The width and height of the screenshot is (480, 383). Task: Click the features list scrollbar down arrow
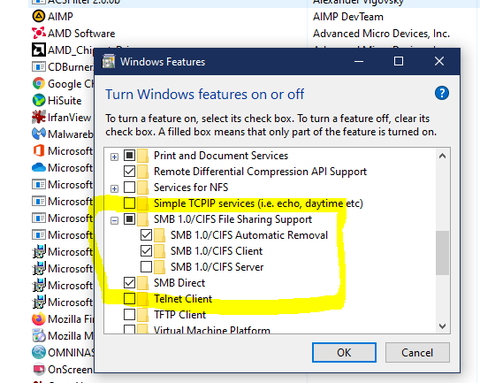442,326
